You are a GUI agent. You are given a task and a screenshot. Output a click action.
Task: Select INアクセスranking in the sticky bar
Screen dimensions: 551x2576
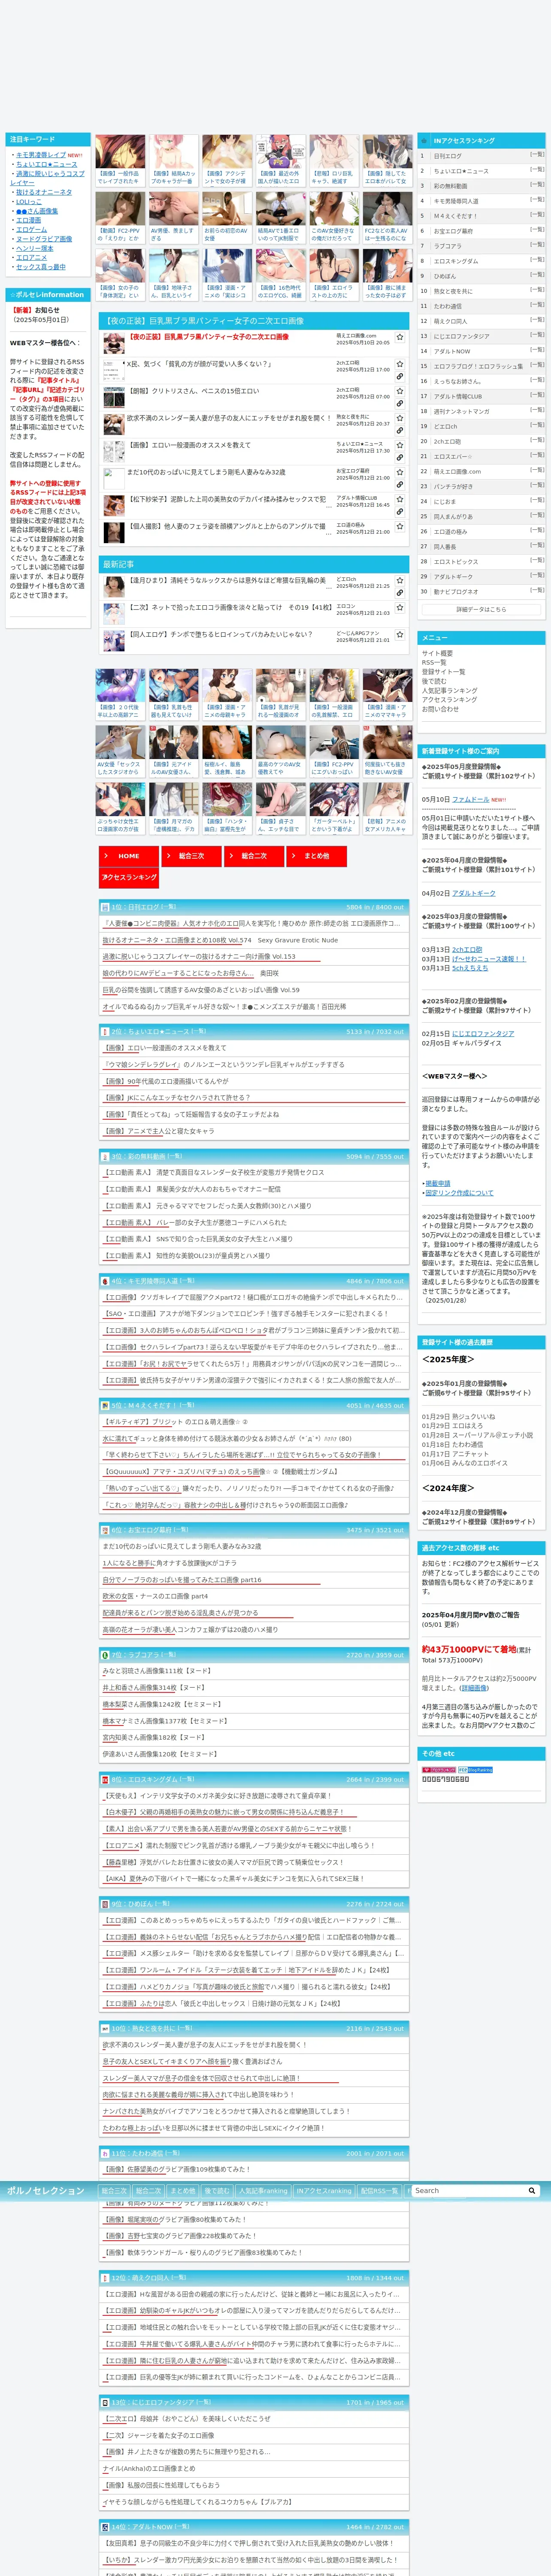[324, 2191]
